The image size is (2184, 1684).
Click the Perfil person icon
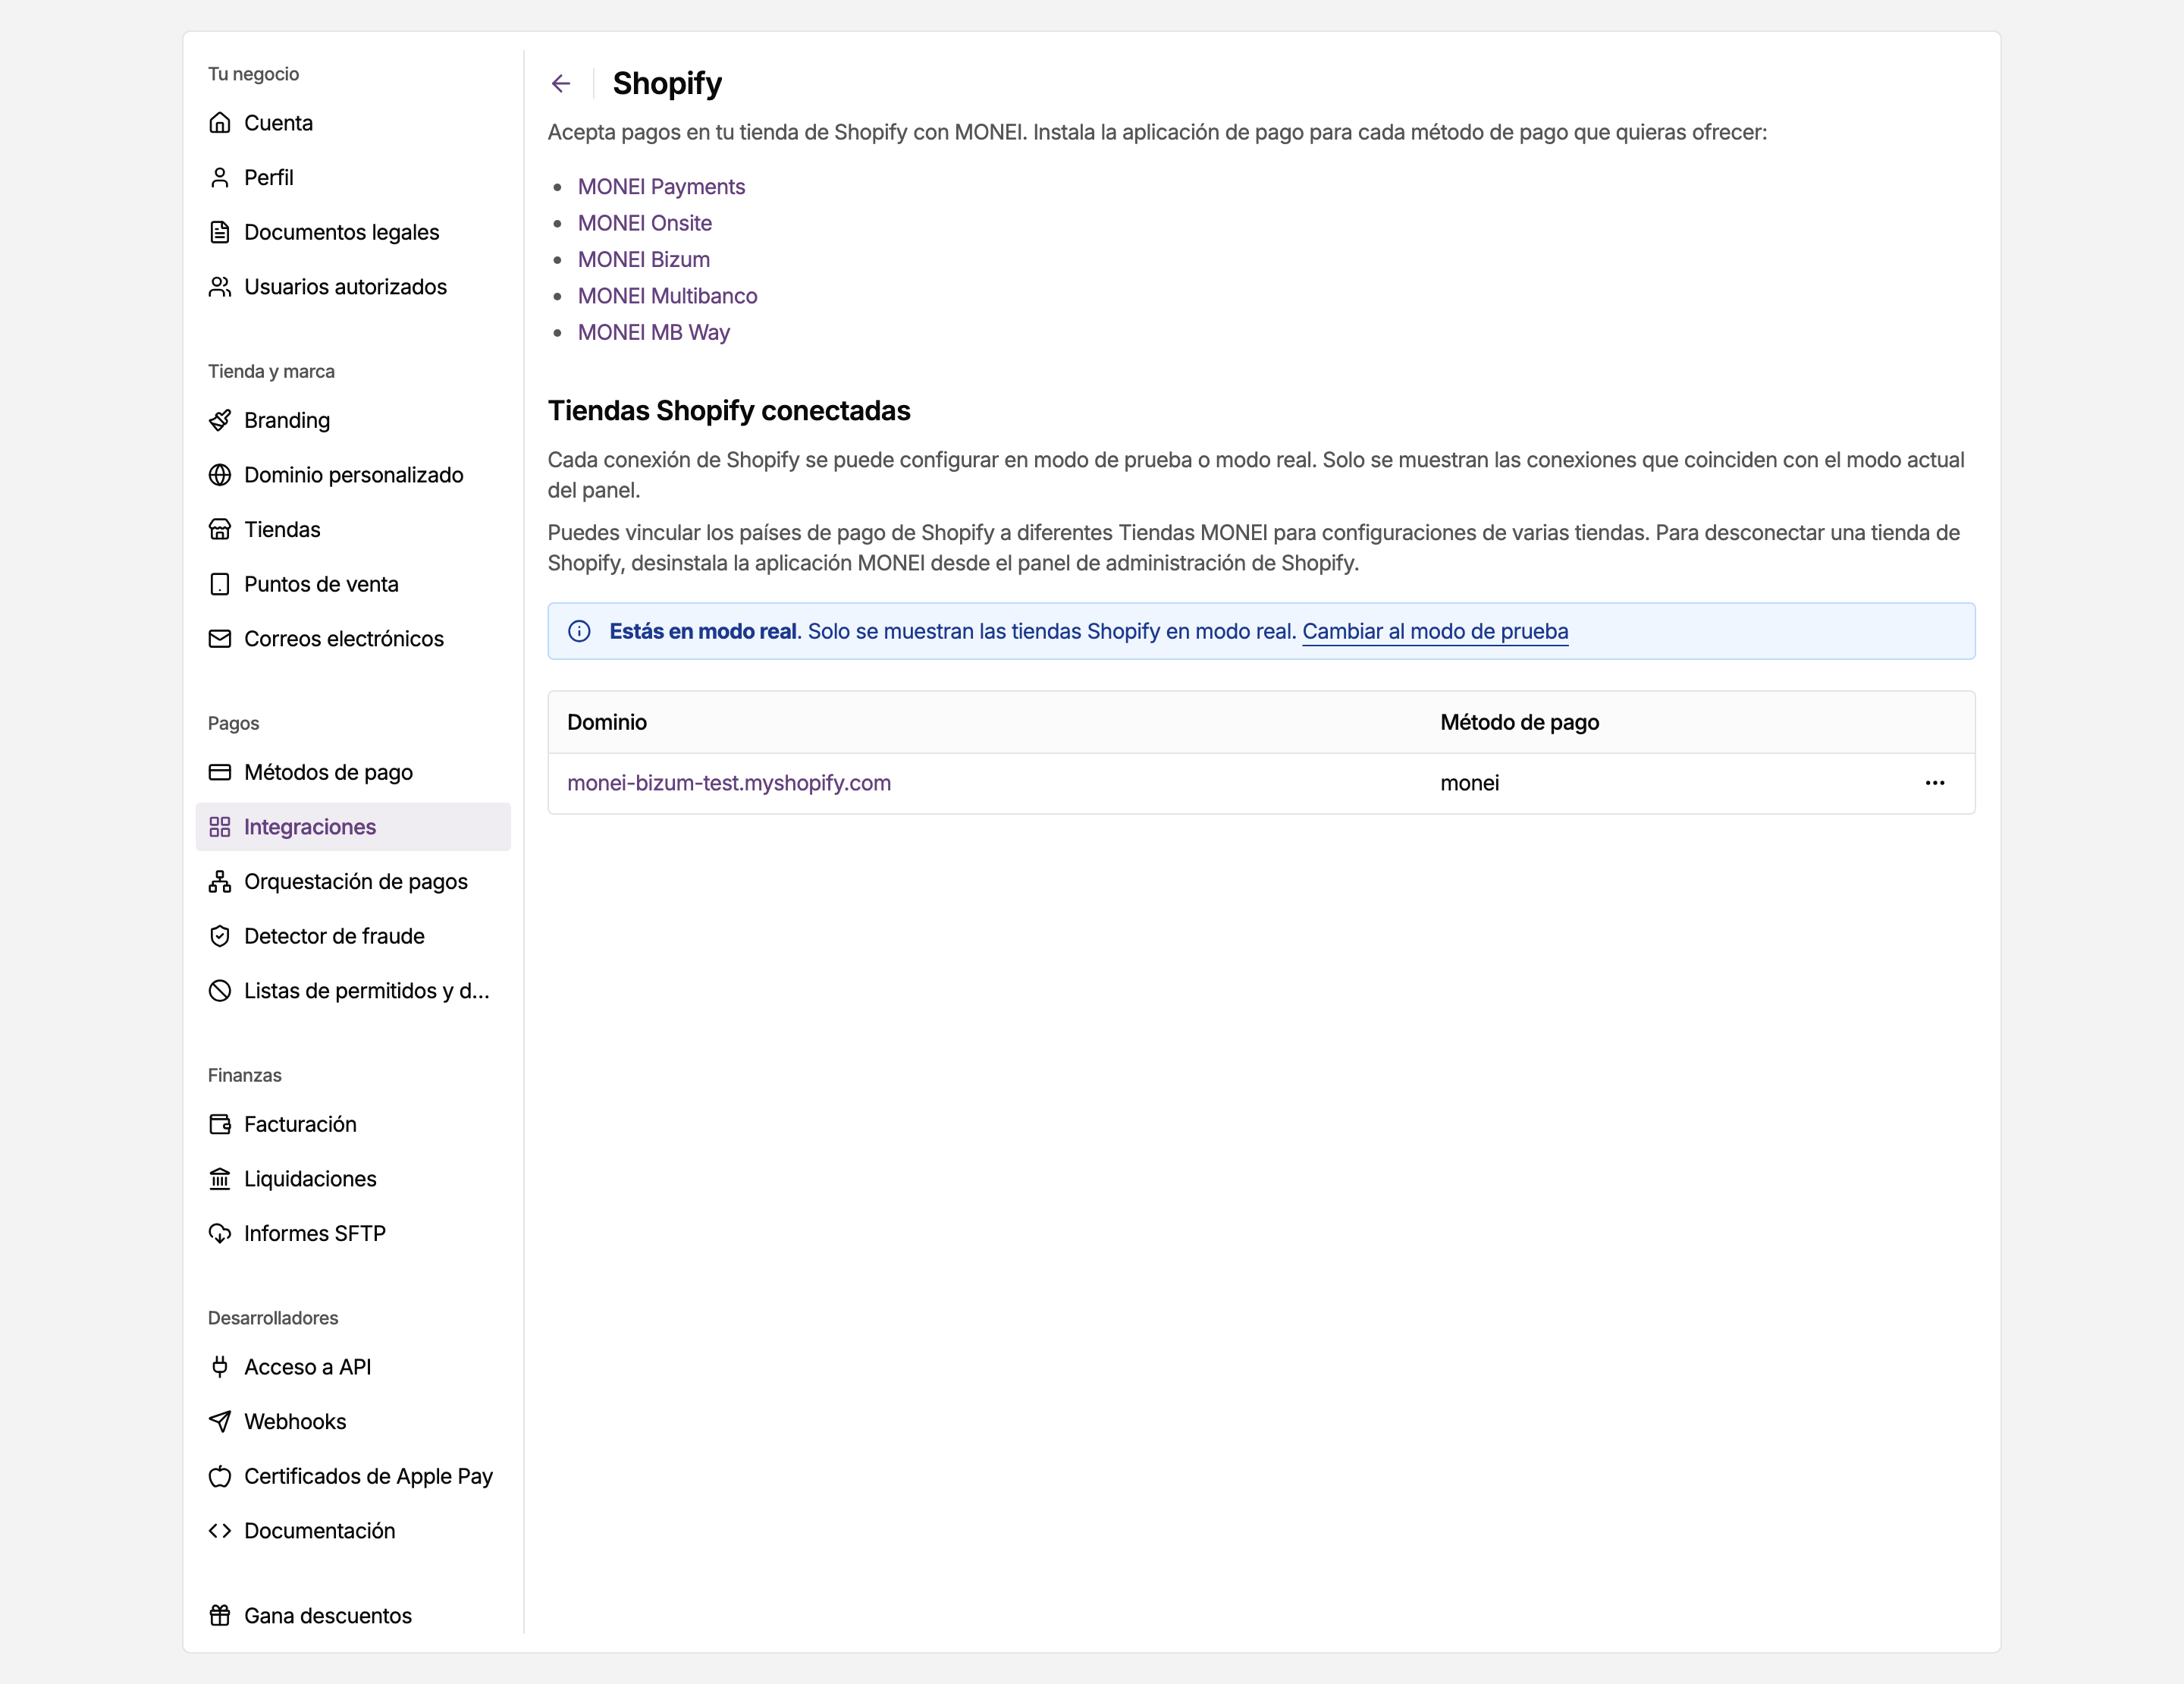click(220, 178)
